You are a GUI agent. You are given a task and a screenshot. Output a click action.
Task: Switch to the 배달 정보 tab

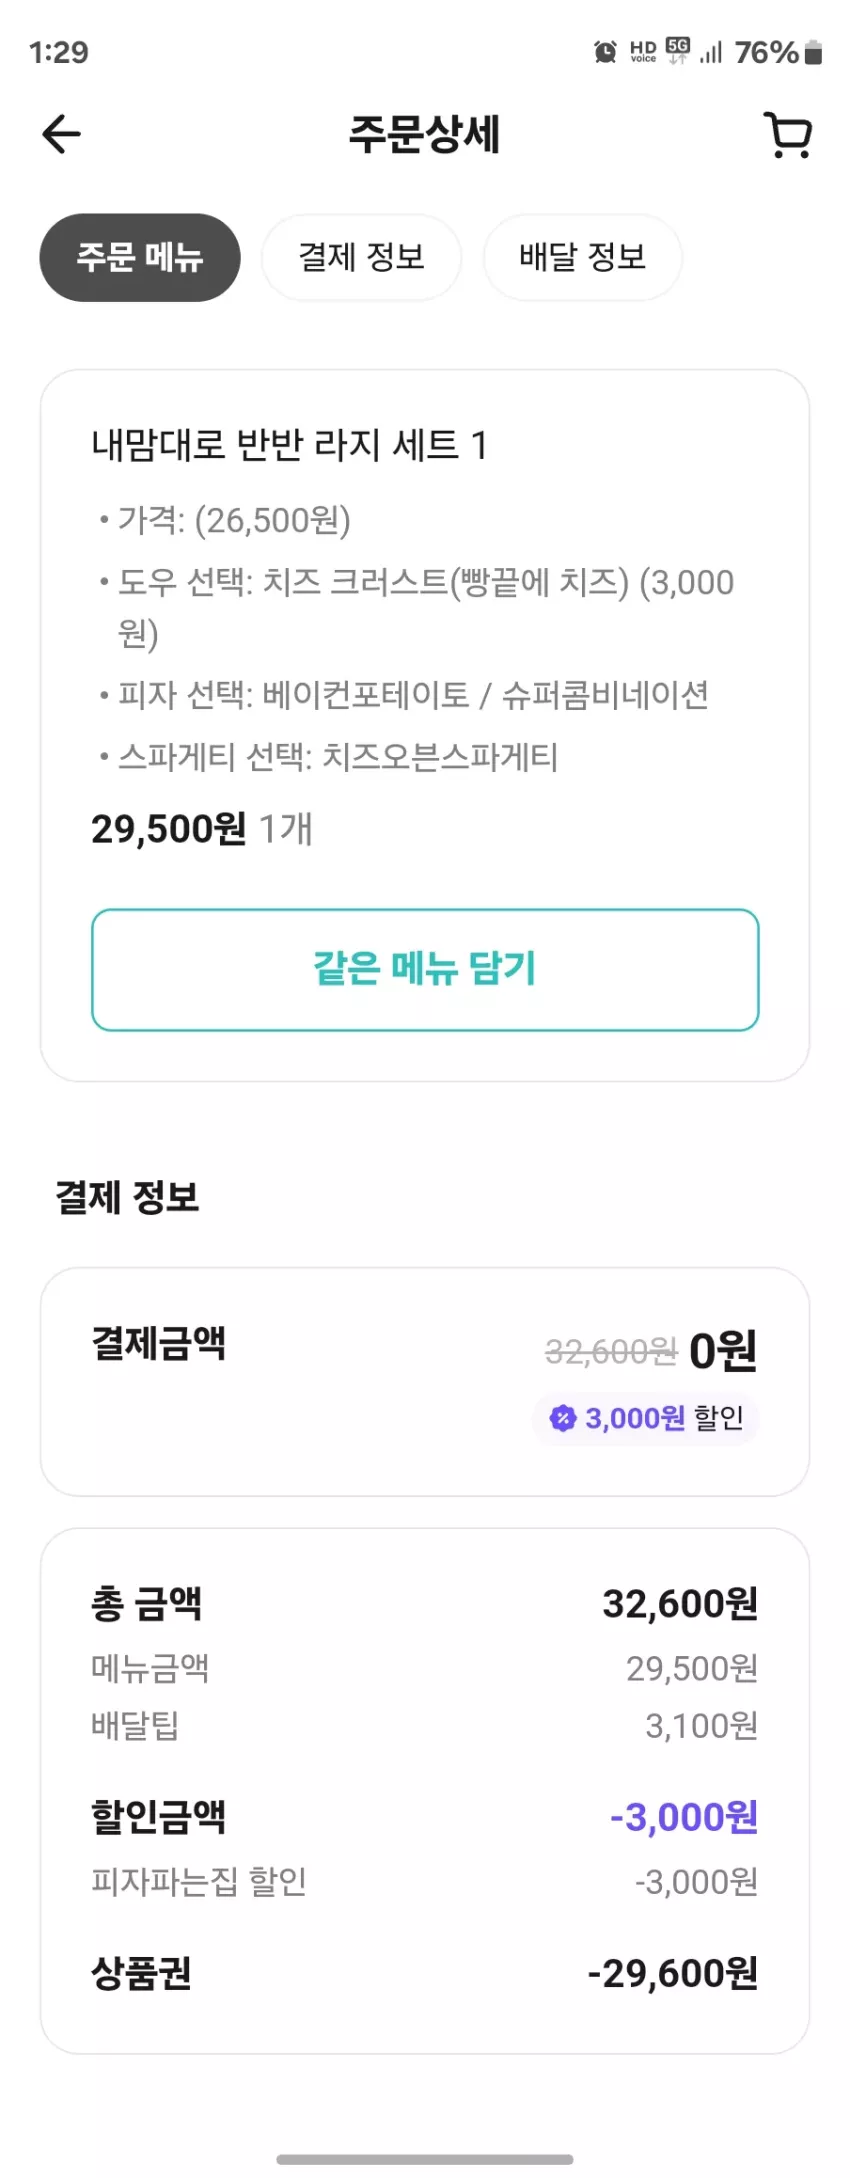pos(582,257)
